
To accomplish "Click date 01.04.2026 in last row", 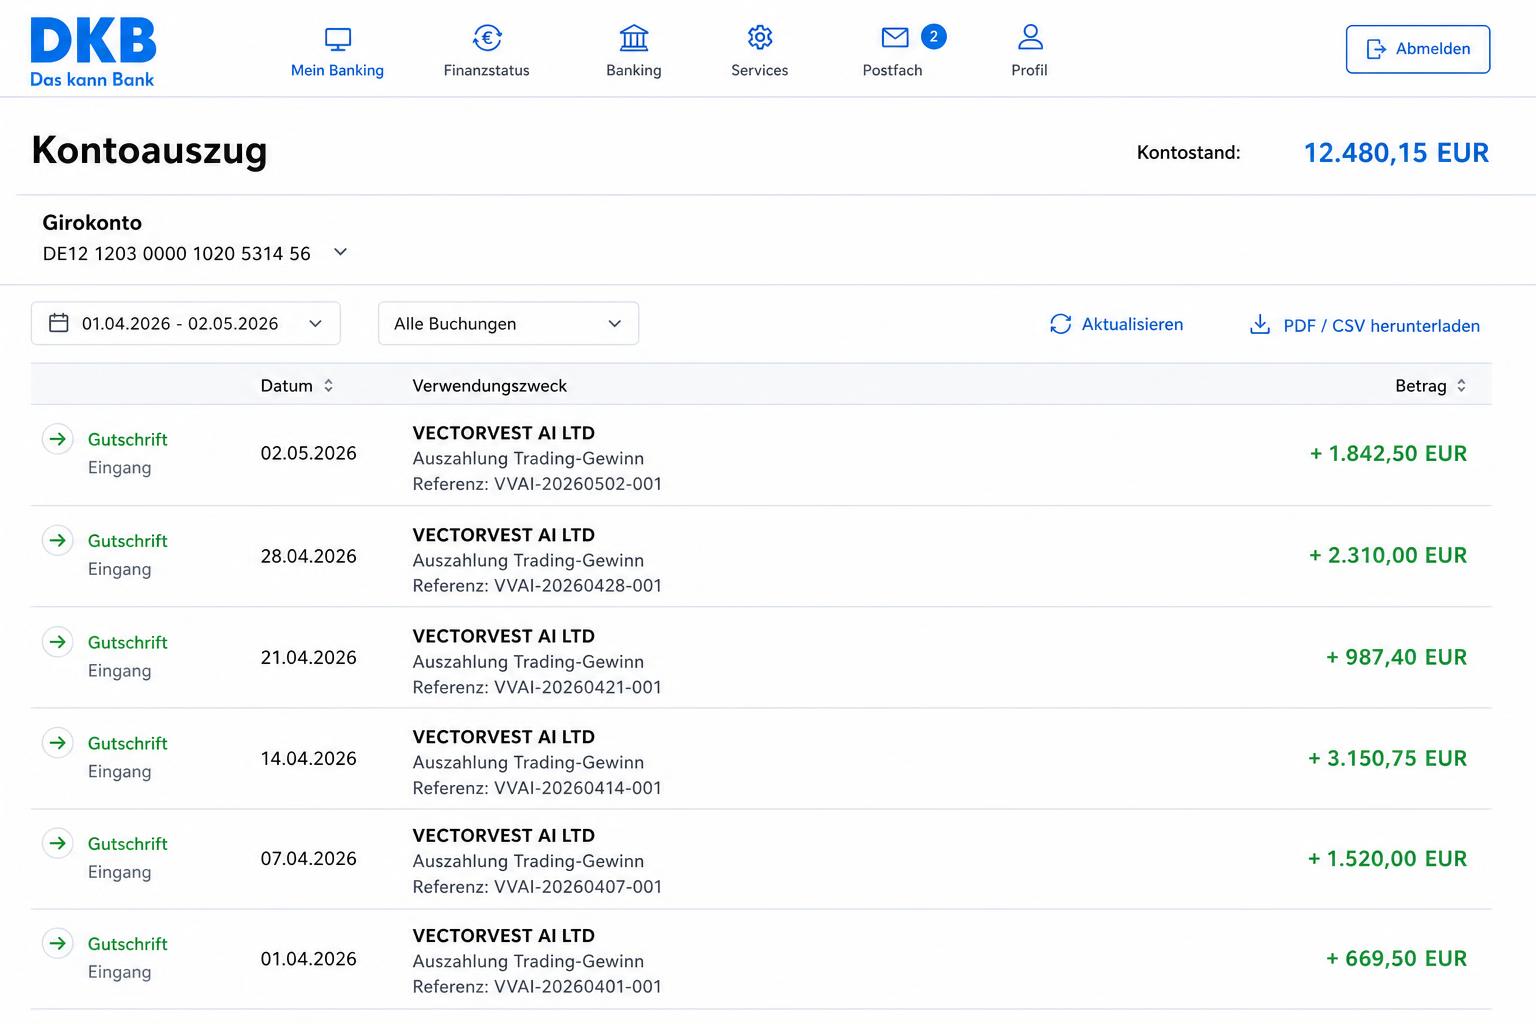I will coord(309,958).
